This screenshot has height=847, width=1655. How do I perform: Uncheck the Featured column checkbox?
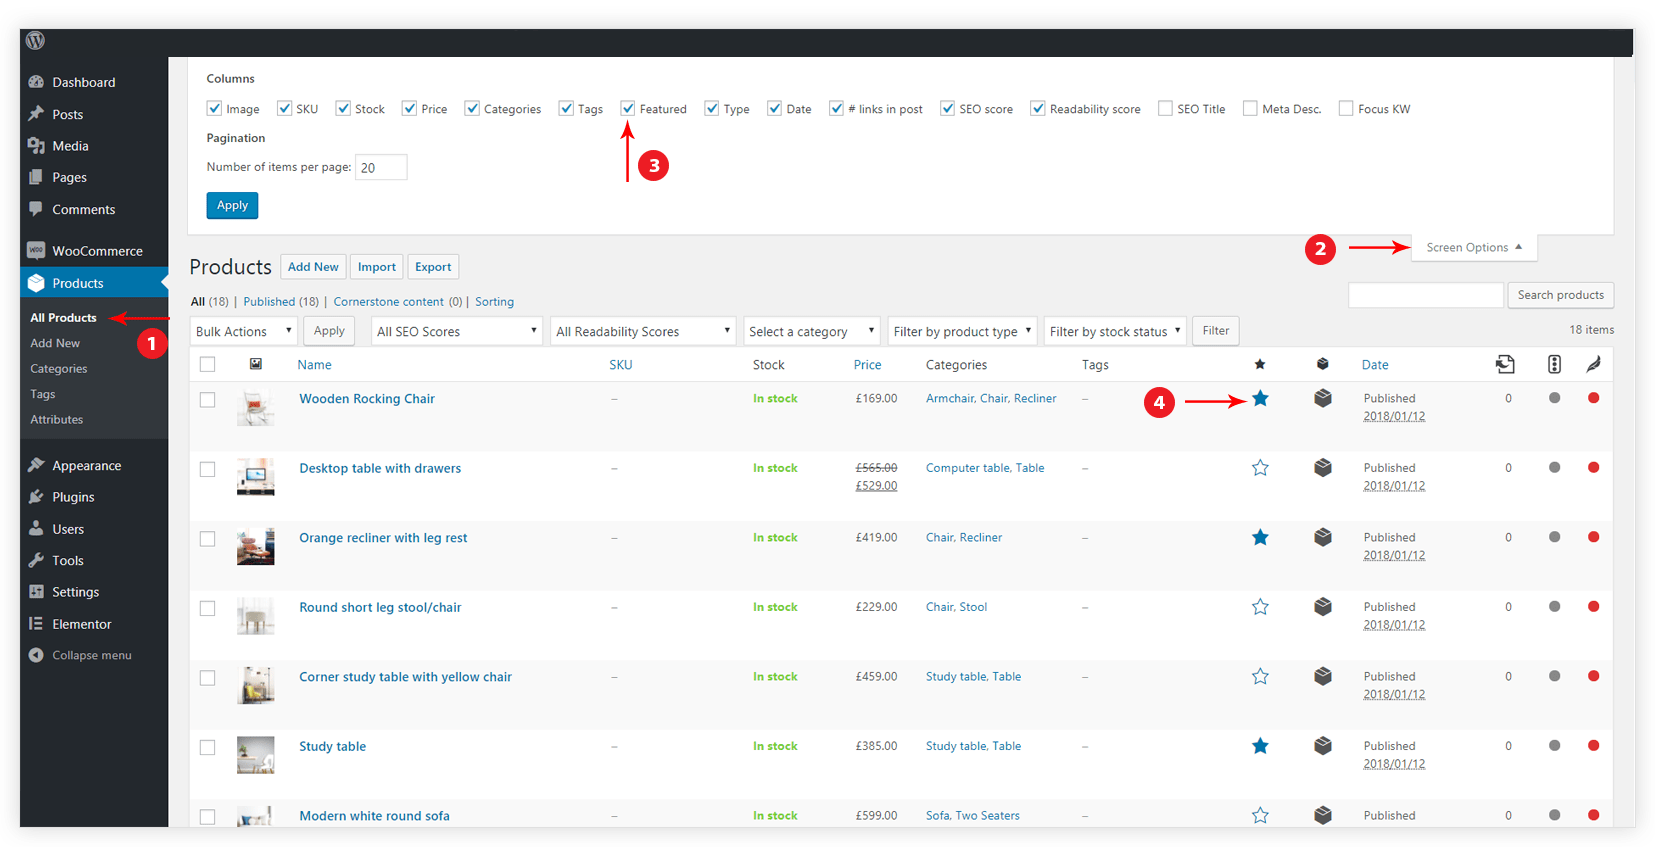click(628, 109)
